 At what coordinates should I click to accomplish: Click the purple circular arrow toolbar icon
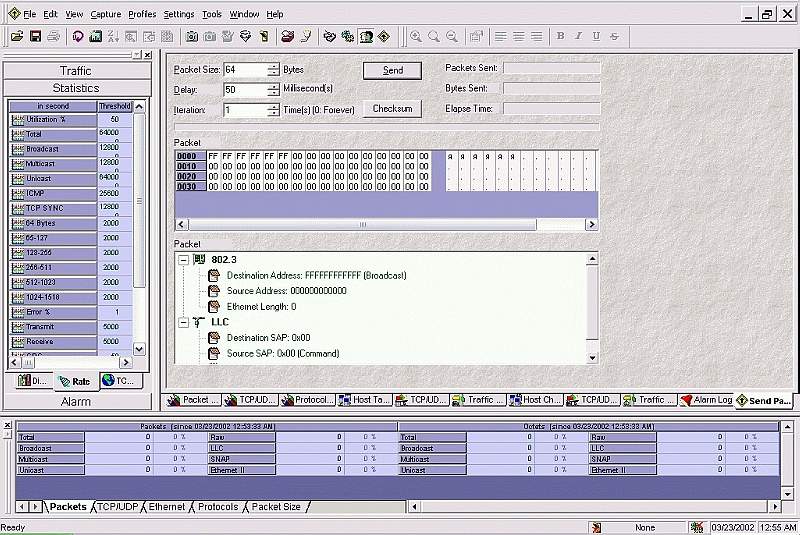coord(78,36)
